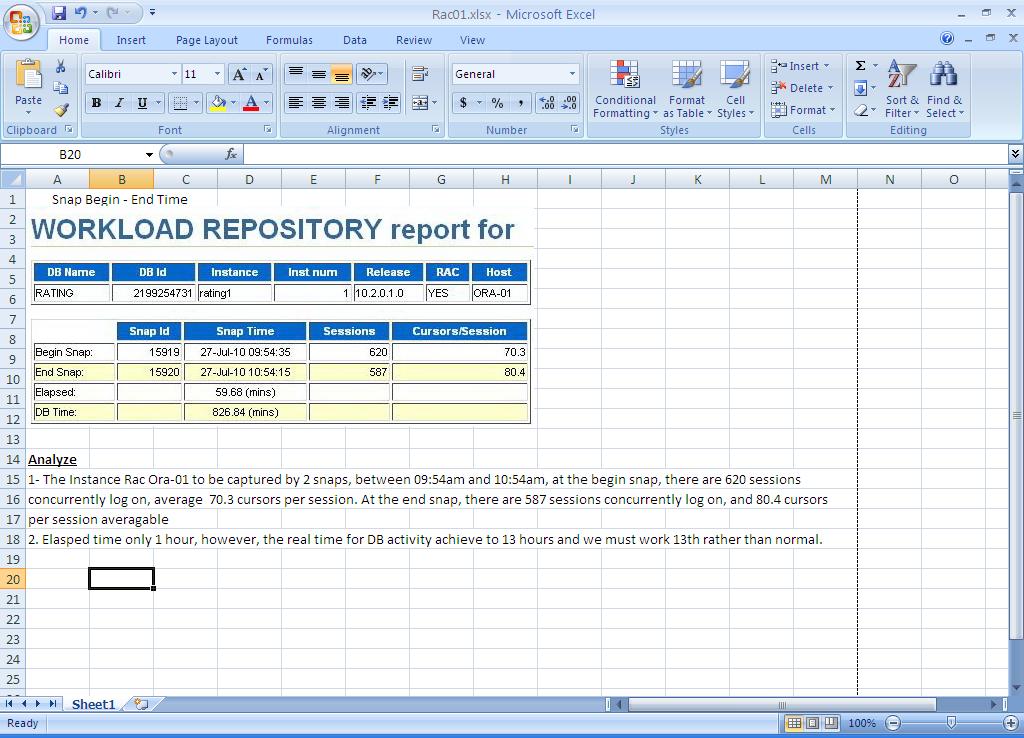The width and height of the screenshot is (1024, 738).
Task: Click the Increase Font Size icon
Action: pos(239,75)
